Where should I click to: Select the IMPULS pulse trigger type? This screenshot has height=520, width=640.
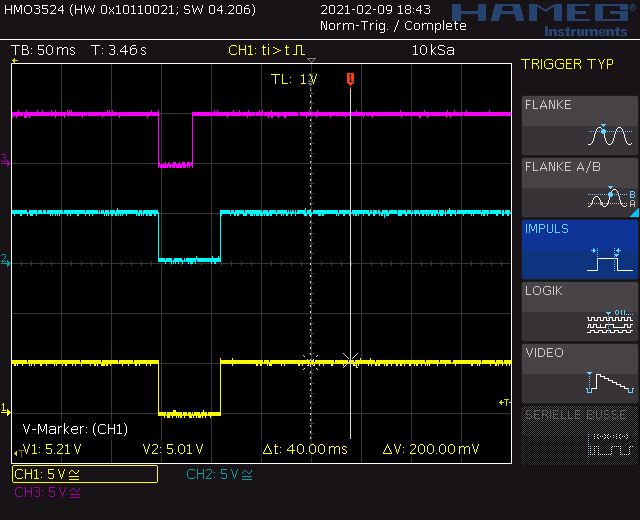click(580, 249)
